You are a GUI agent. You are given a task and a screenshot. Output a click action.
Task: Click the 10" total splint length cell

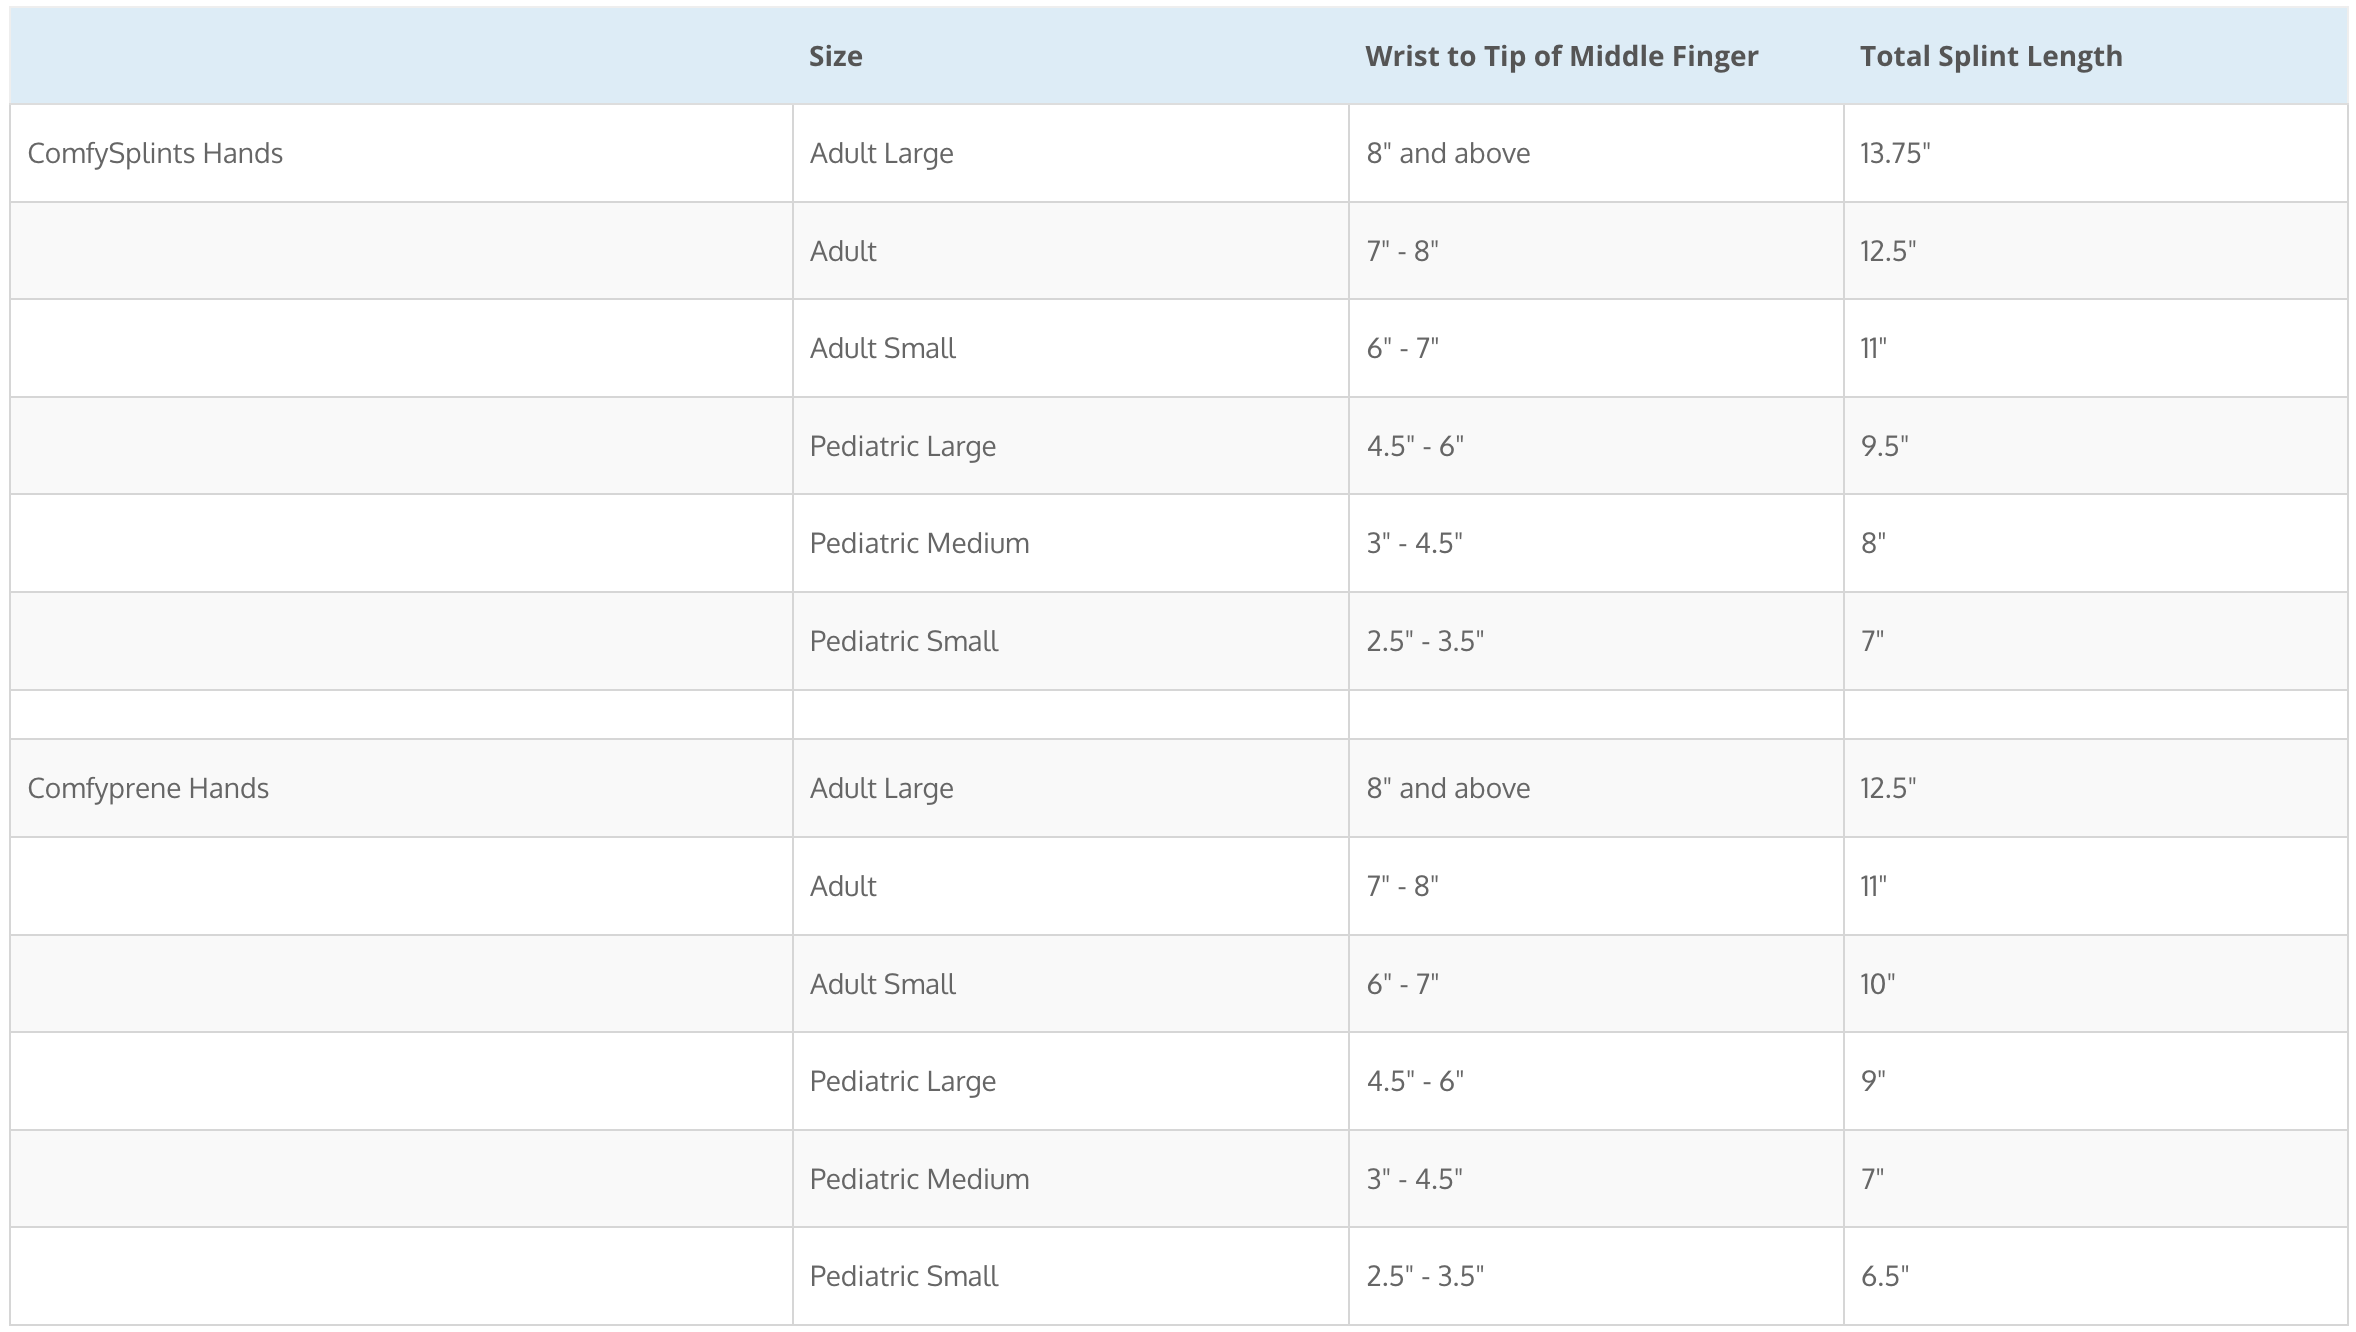[x=2095, y=984]
